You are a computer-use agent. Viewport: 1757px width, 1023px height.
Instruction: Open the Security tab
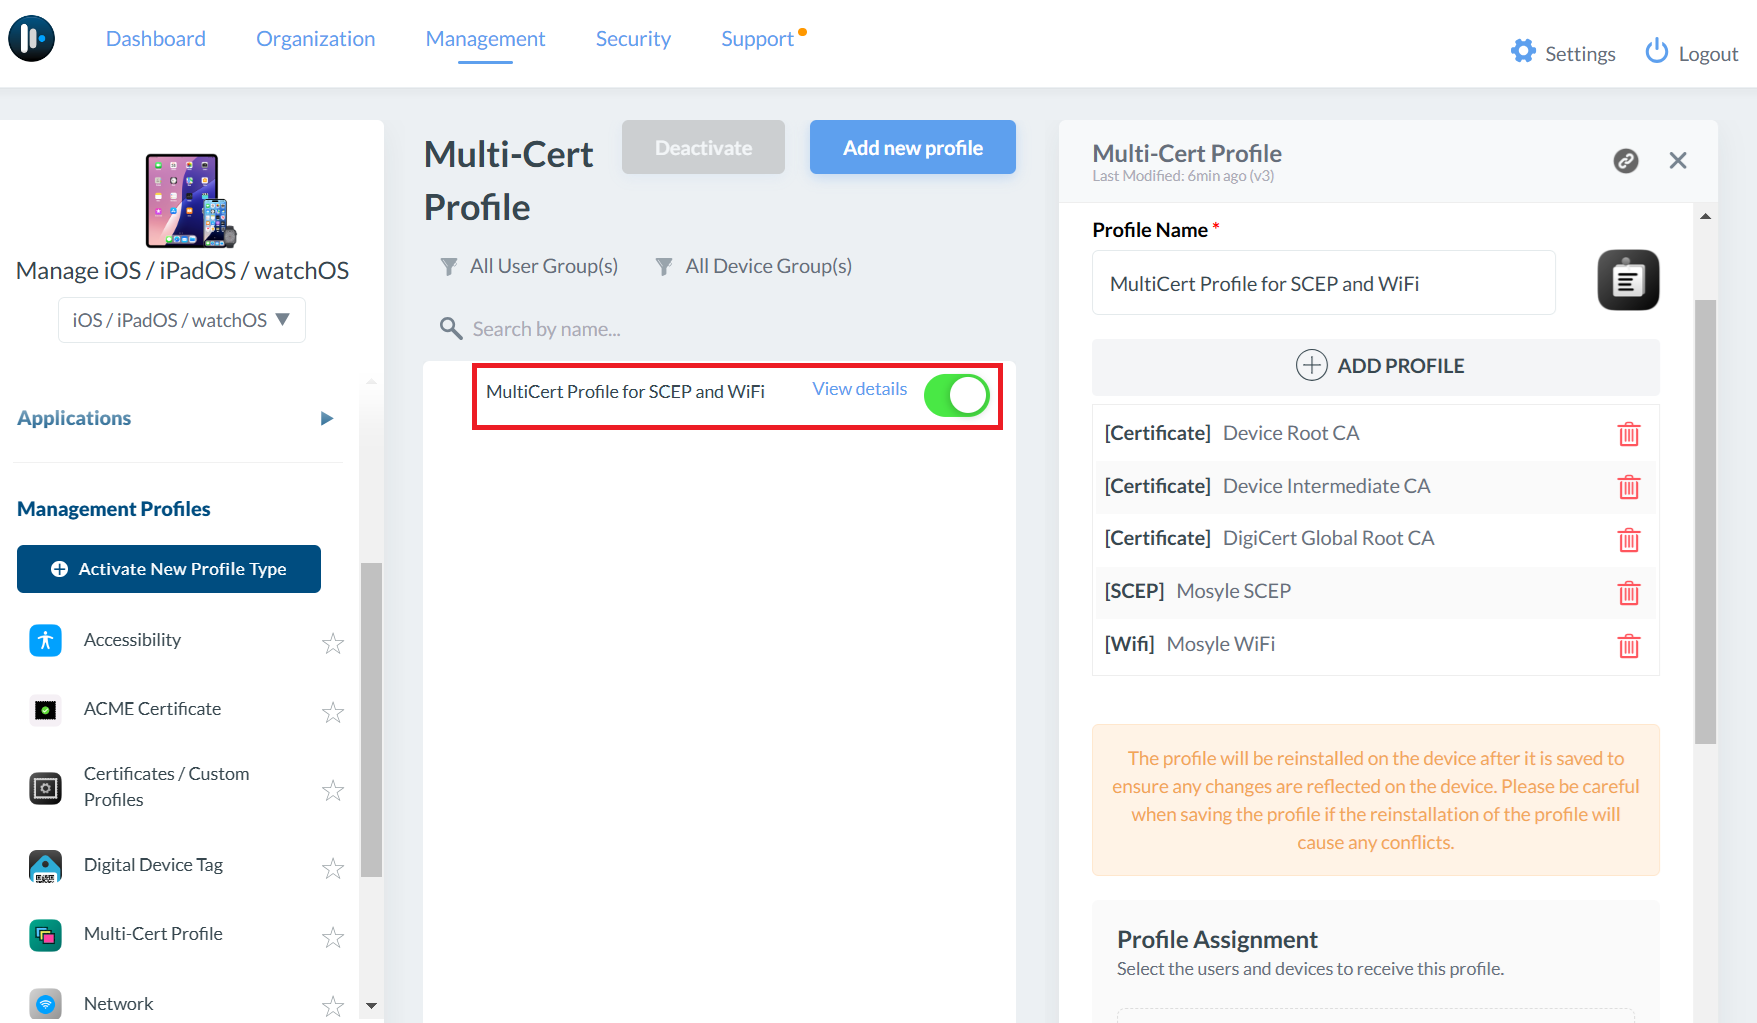633,39
